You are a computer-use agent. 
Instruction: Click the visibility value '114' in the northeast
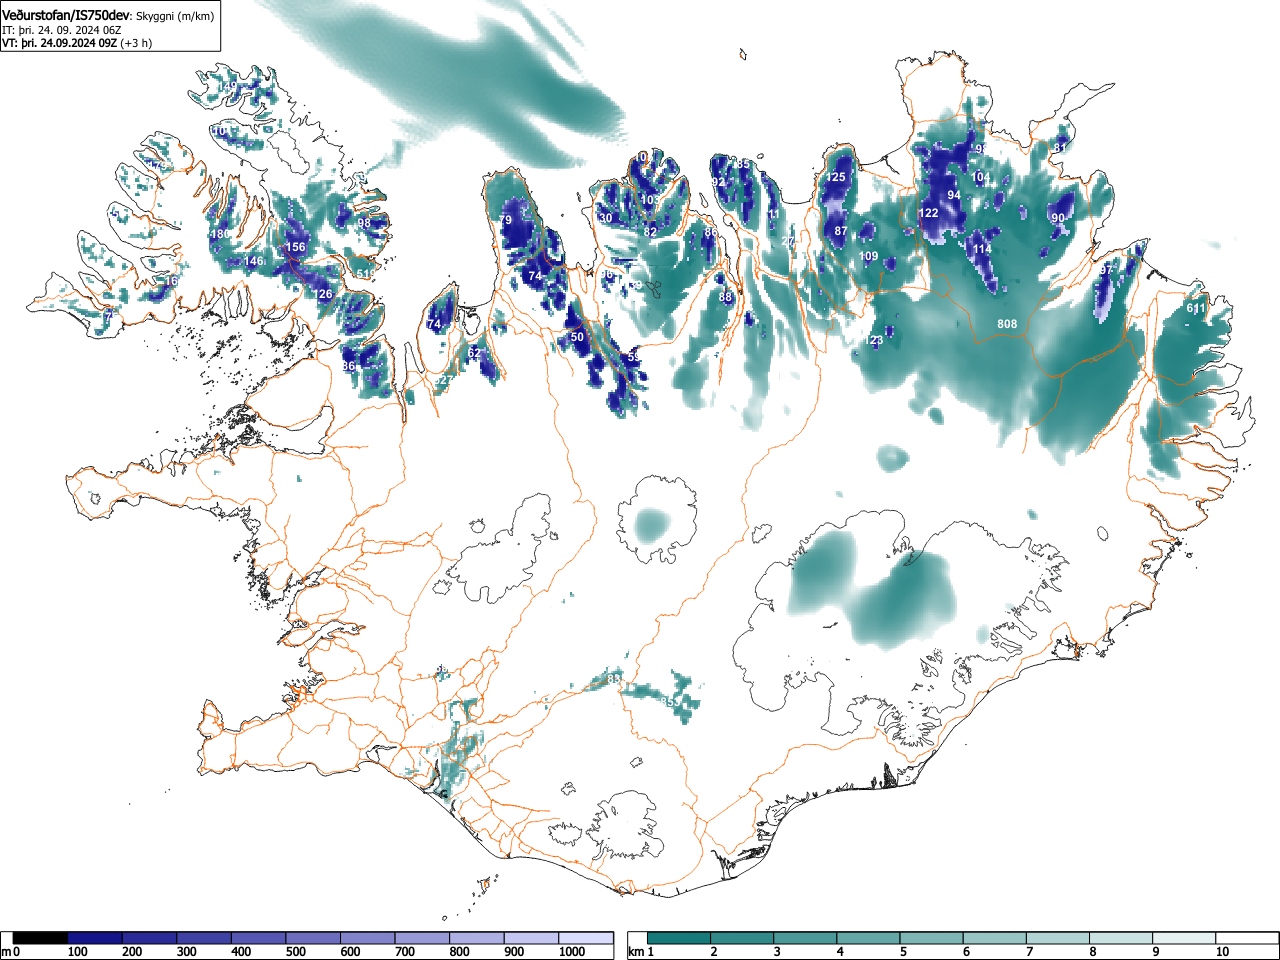tap(982, 249)
